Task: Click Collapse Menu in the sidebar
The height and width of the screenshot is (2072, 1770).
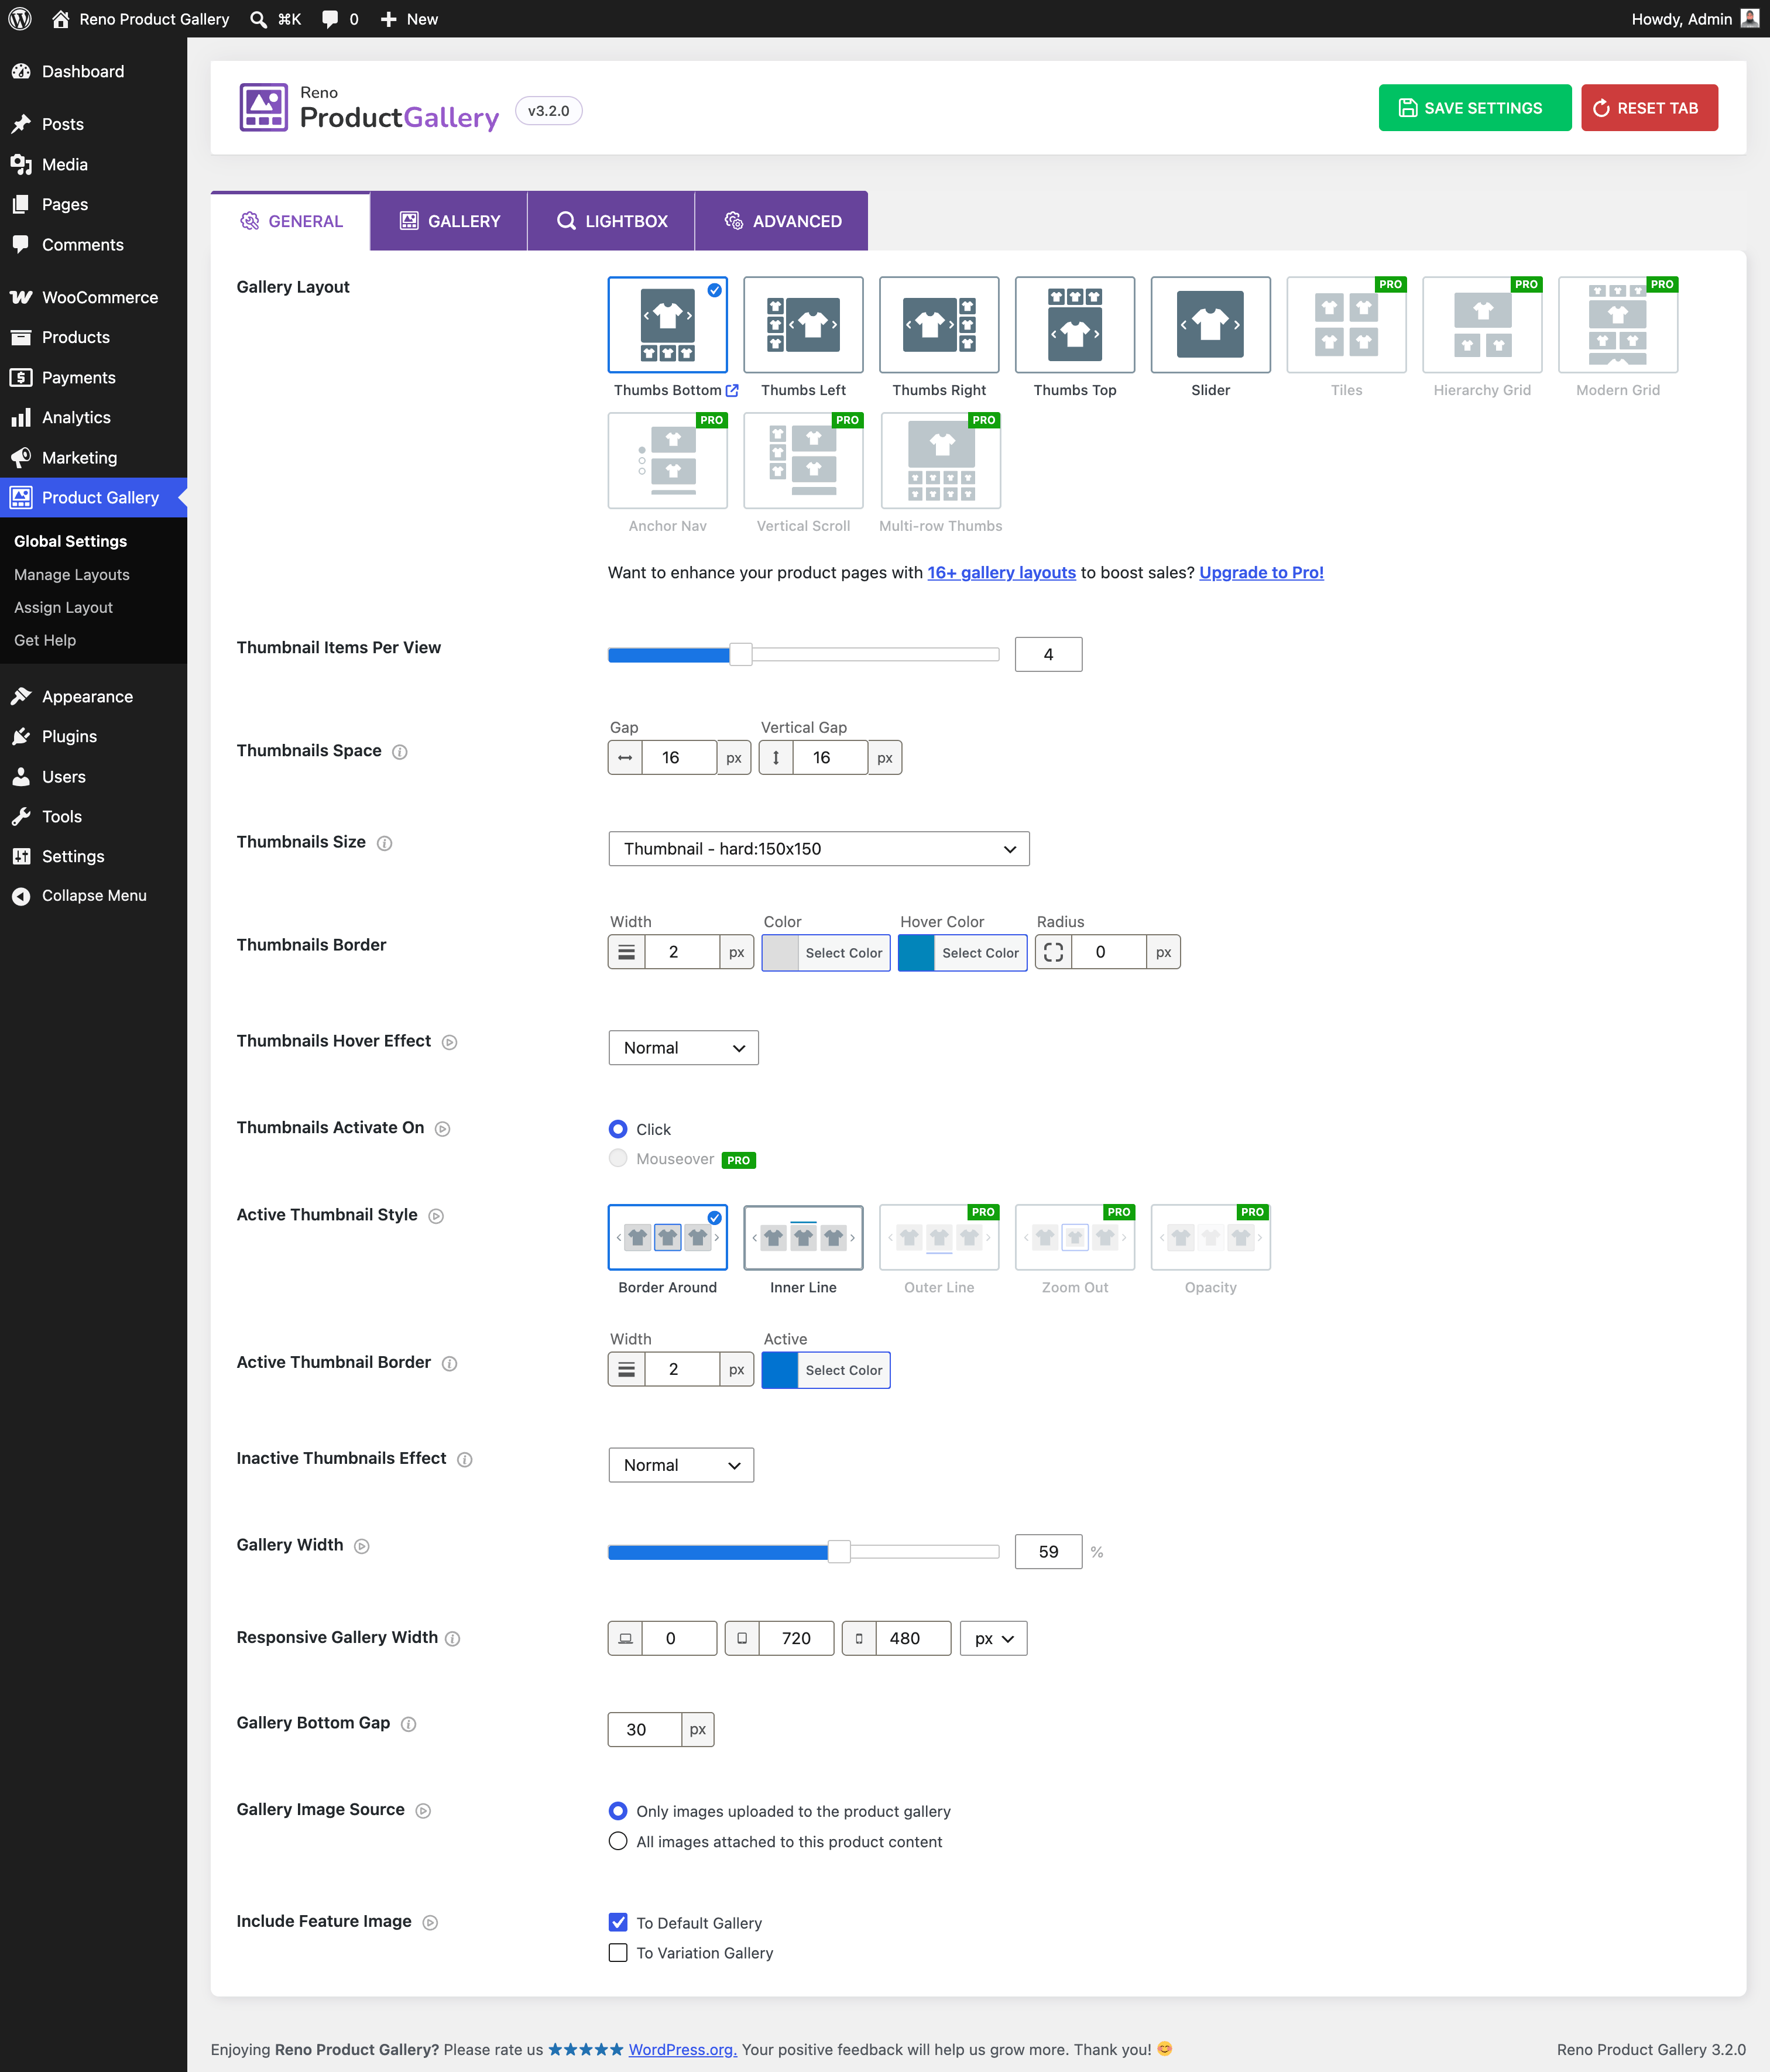Action: (x=93, y=896)
